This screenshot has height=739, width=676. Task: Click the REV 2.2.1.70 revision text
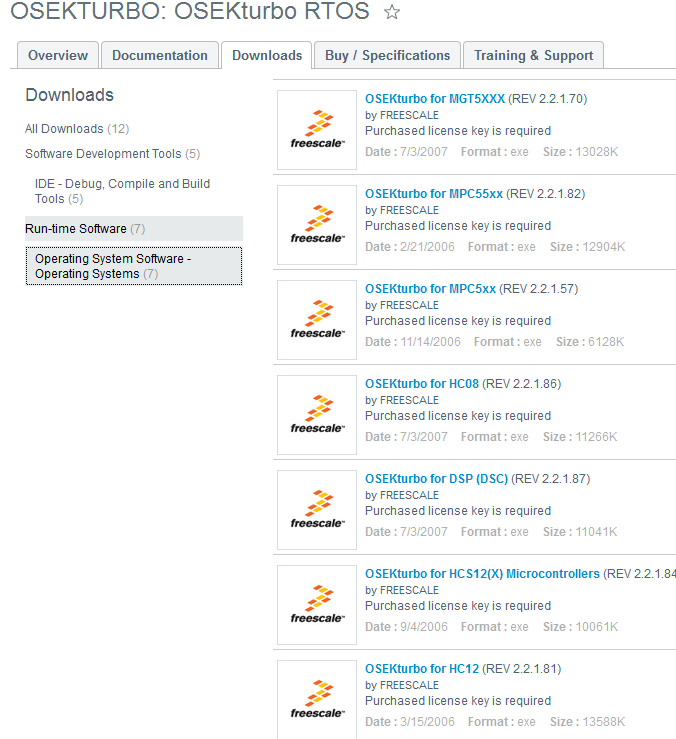547,99
